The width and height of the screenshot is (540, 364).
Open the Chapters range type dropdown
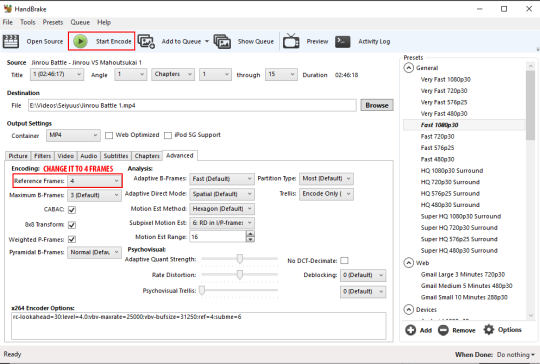tap(173, 74)
